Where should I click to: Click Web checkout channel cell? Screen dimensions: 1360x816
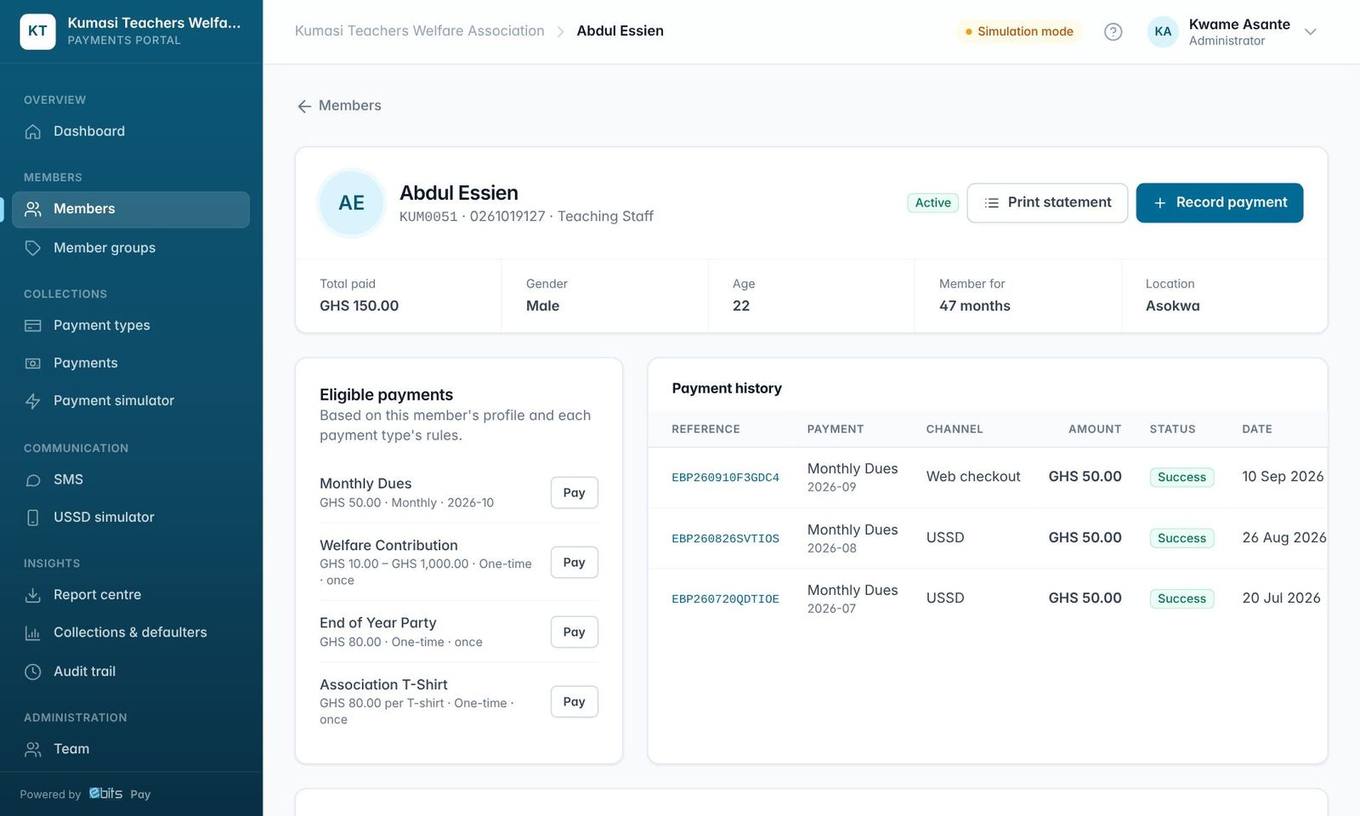point(973,476)
